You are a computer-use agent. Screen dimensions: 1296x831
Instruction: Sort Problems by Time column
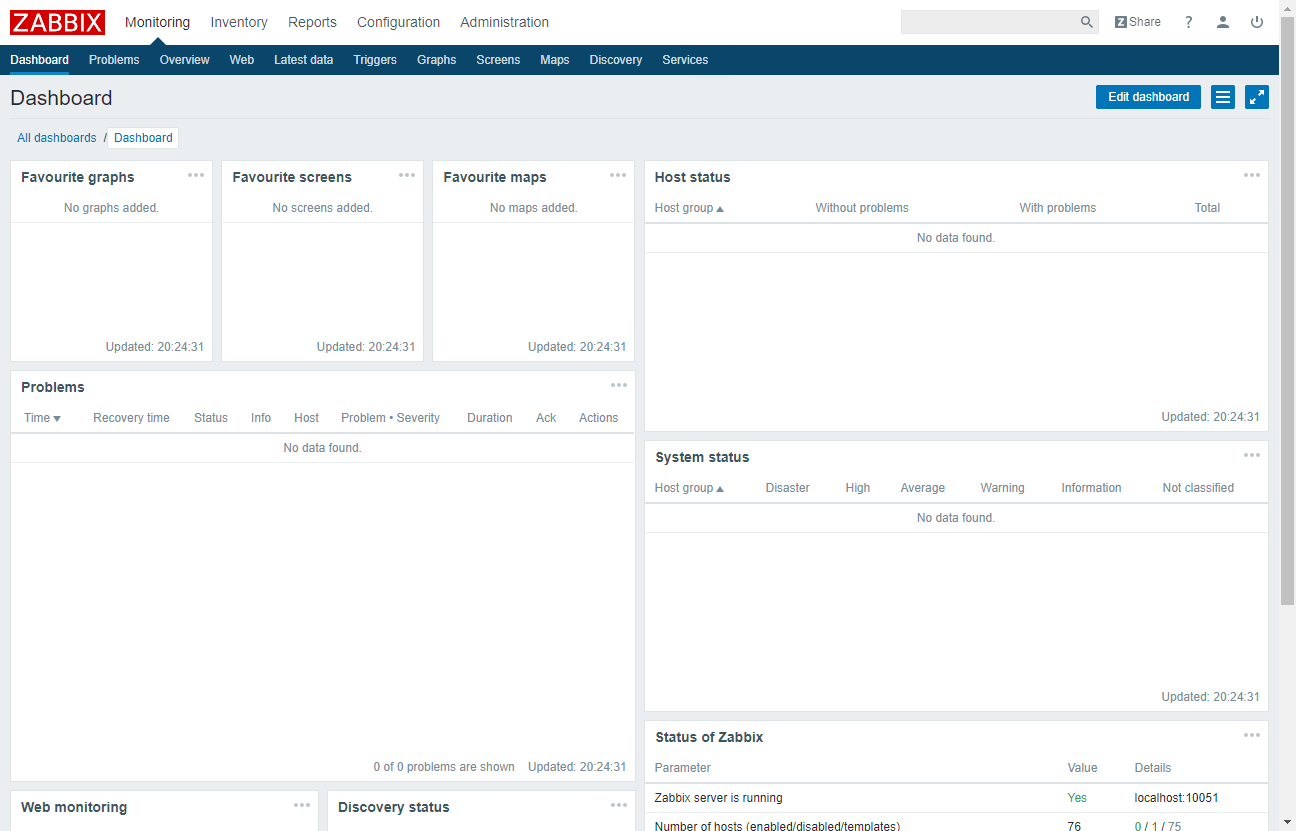42,418
